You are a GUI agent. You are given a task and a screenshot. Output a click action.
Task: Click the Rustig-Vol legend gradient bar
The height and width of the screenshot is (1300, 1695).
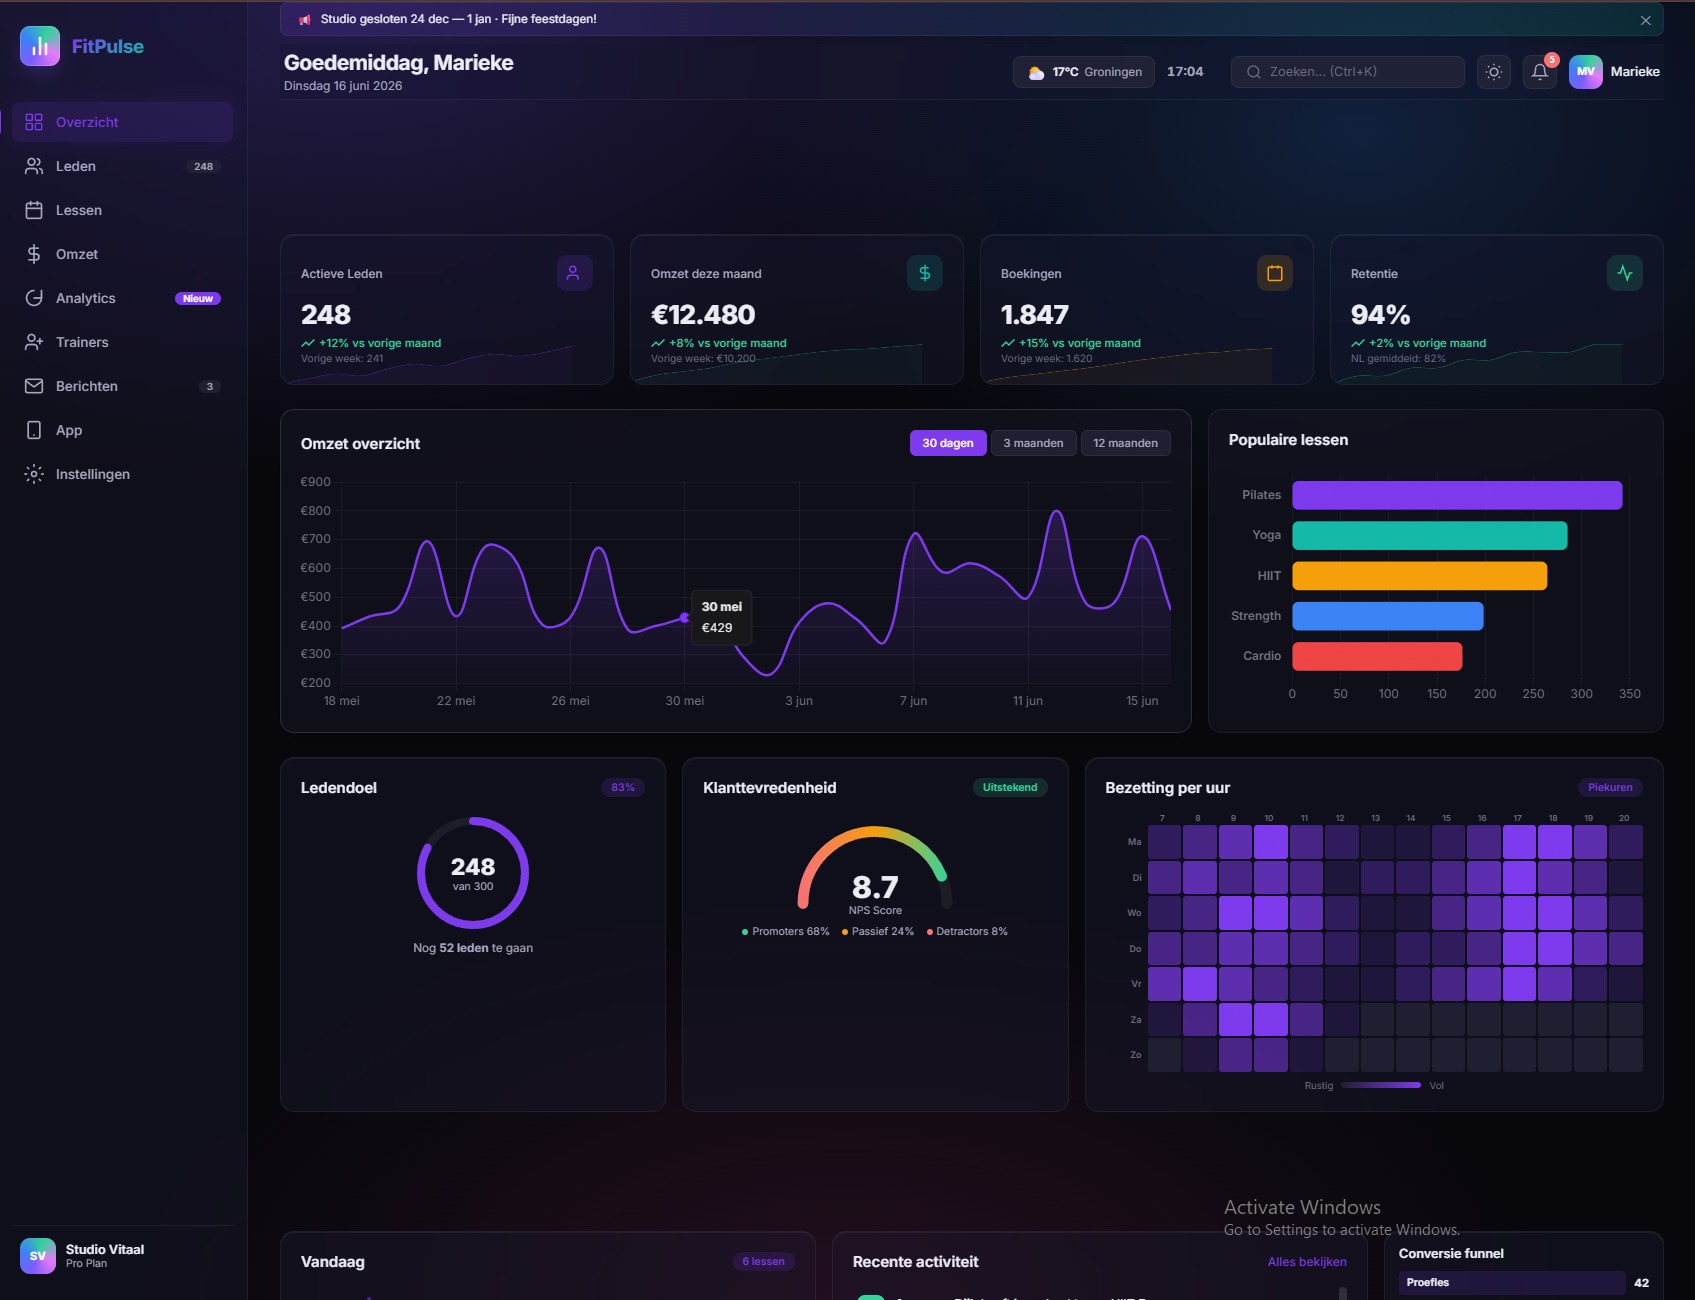point(1381,1085)
